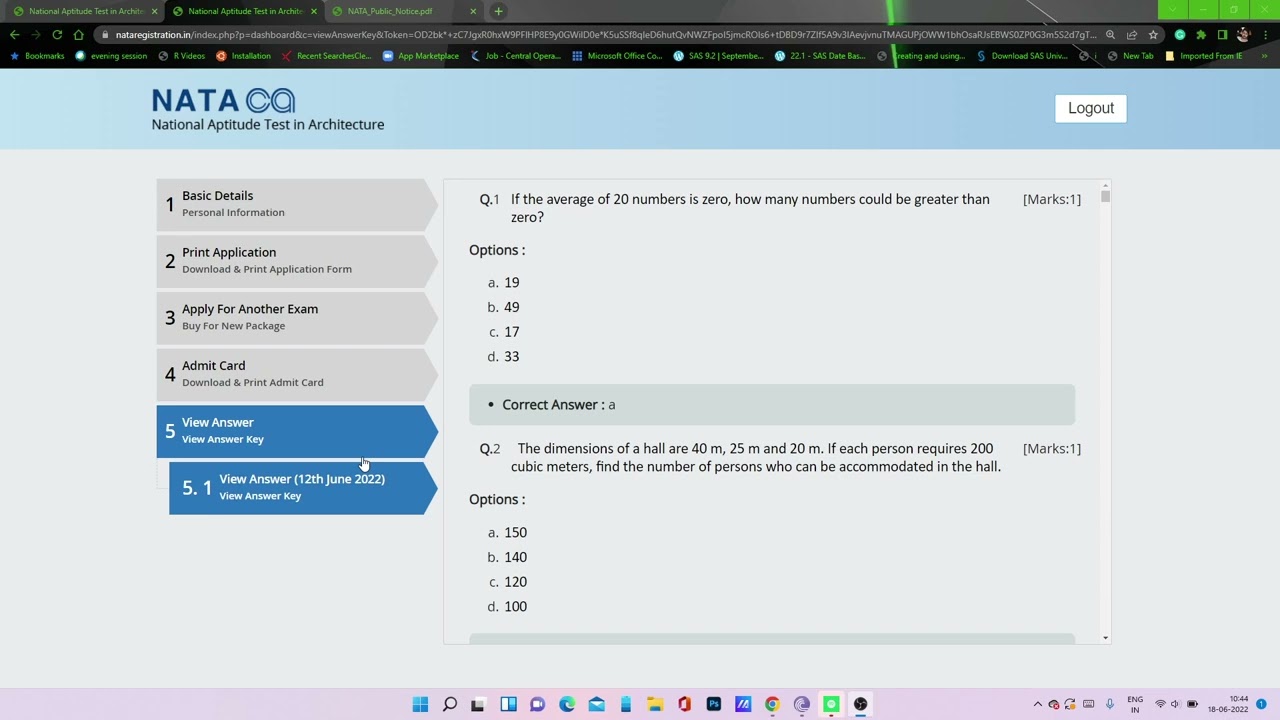Click the 'Correct Answer : a' text
Image resolution: width=1280 pixels, height=720 pixels.
[x=559, y=405]
